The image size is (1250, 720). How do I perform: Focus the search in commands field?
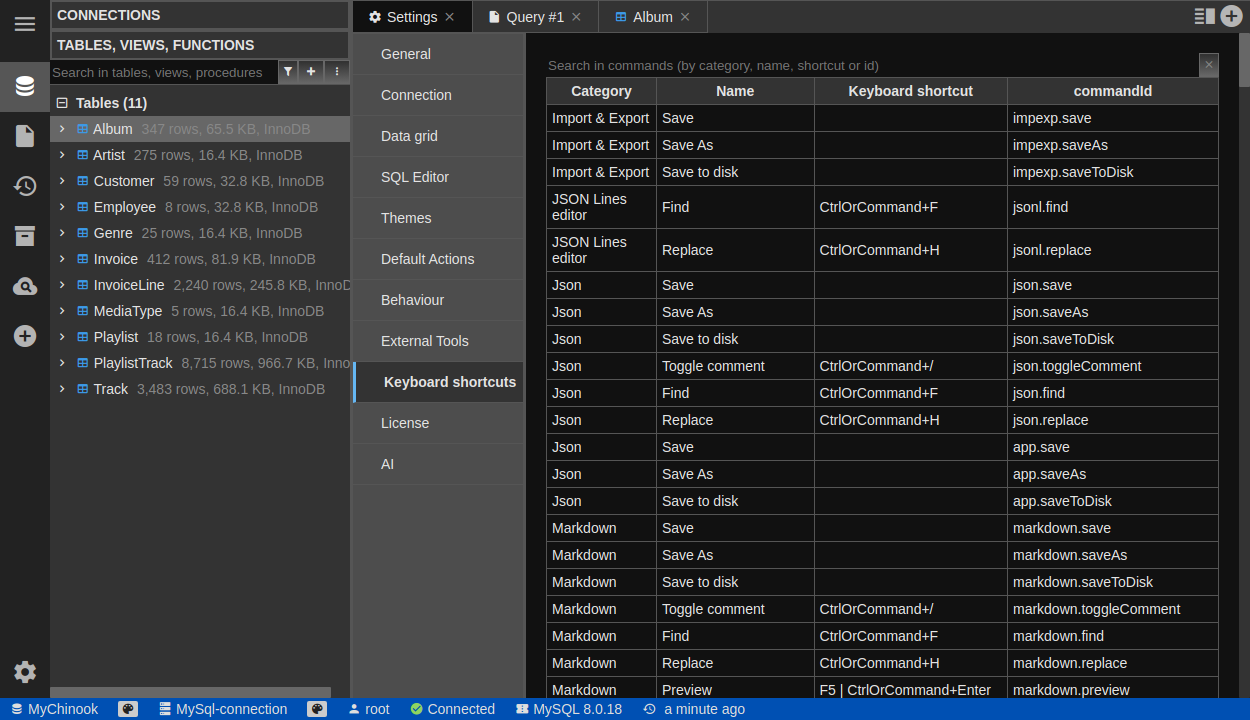click(870, 66)
